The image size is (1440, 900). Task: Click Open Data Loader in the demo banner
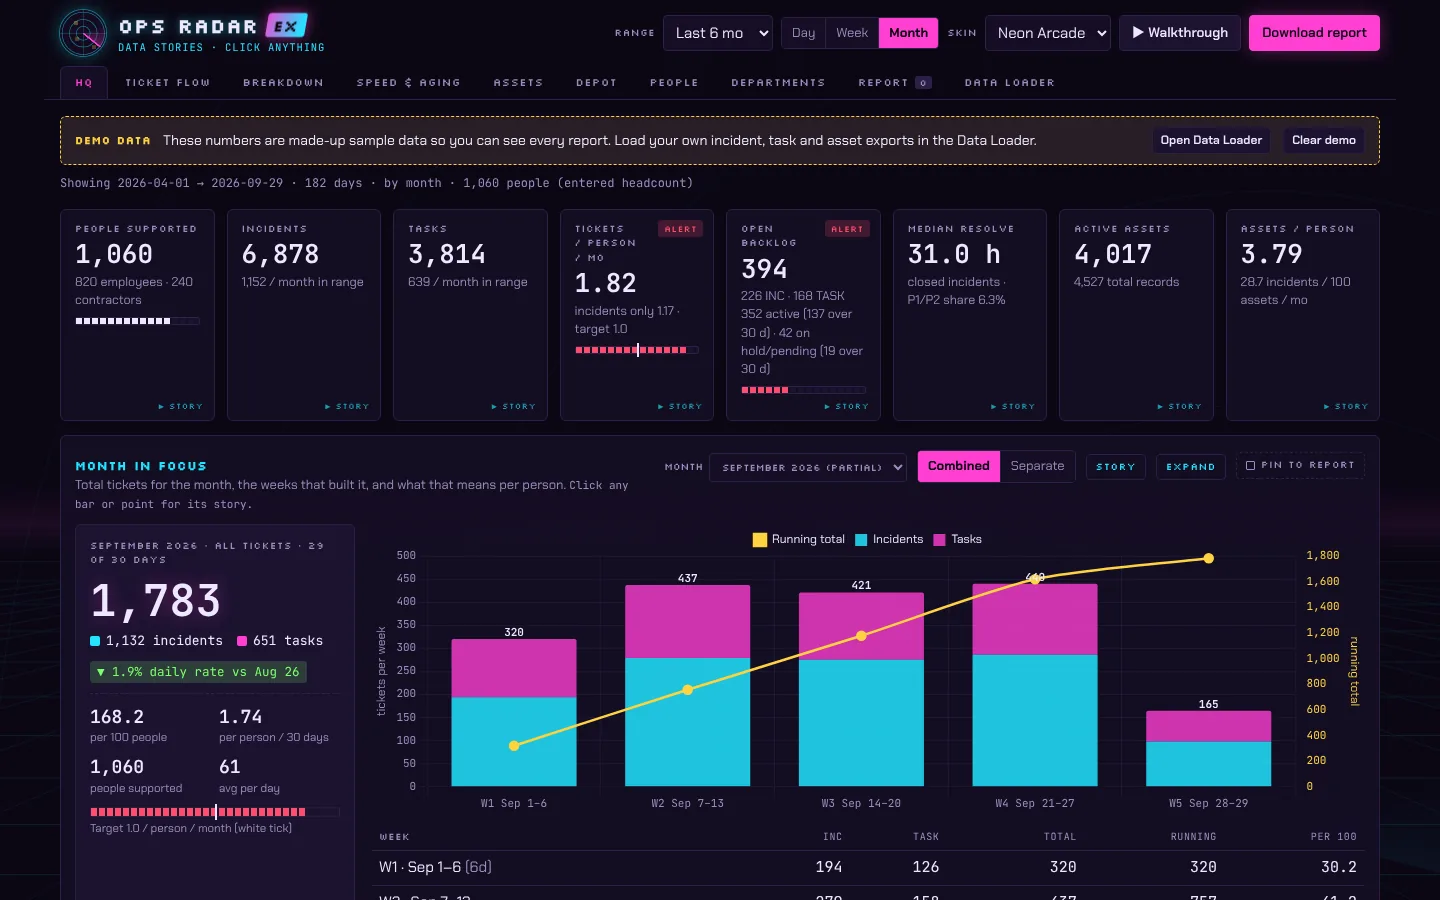pyautogui.click(x=1211, y=140)
